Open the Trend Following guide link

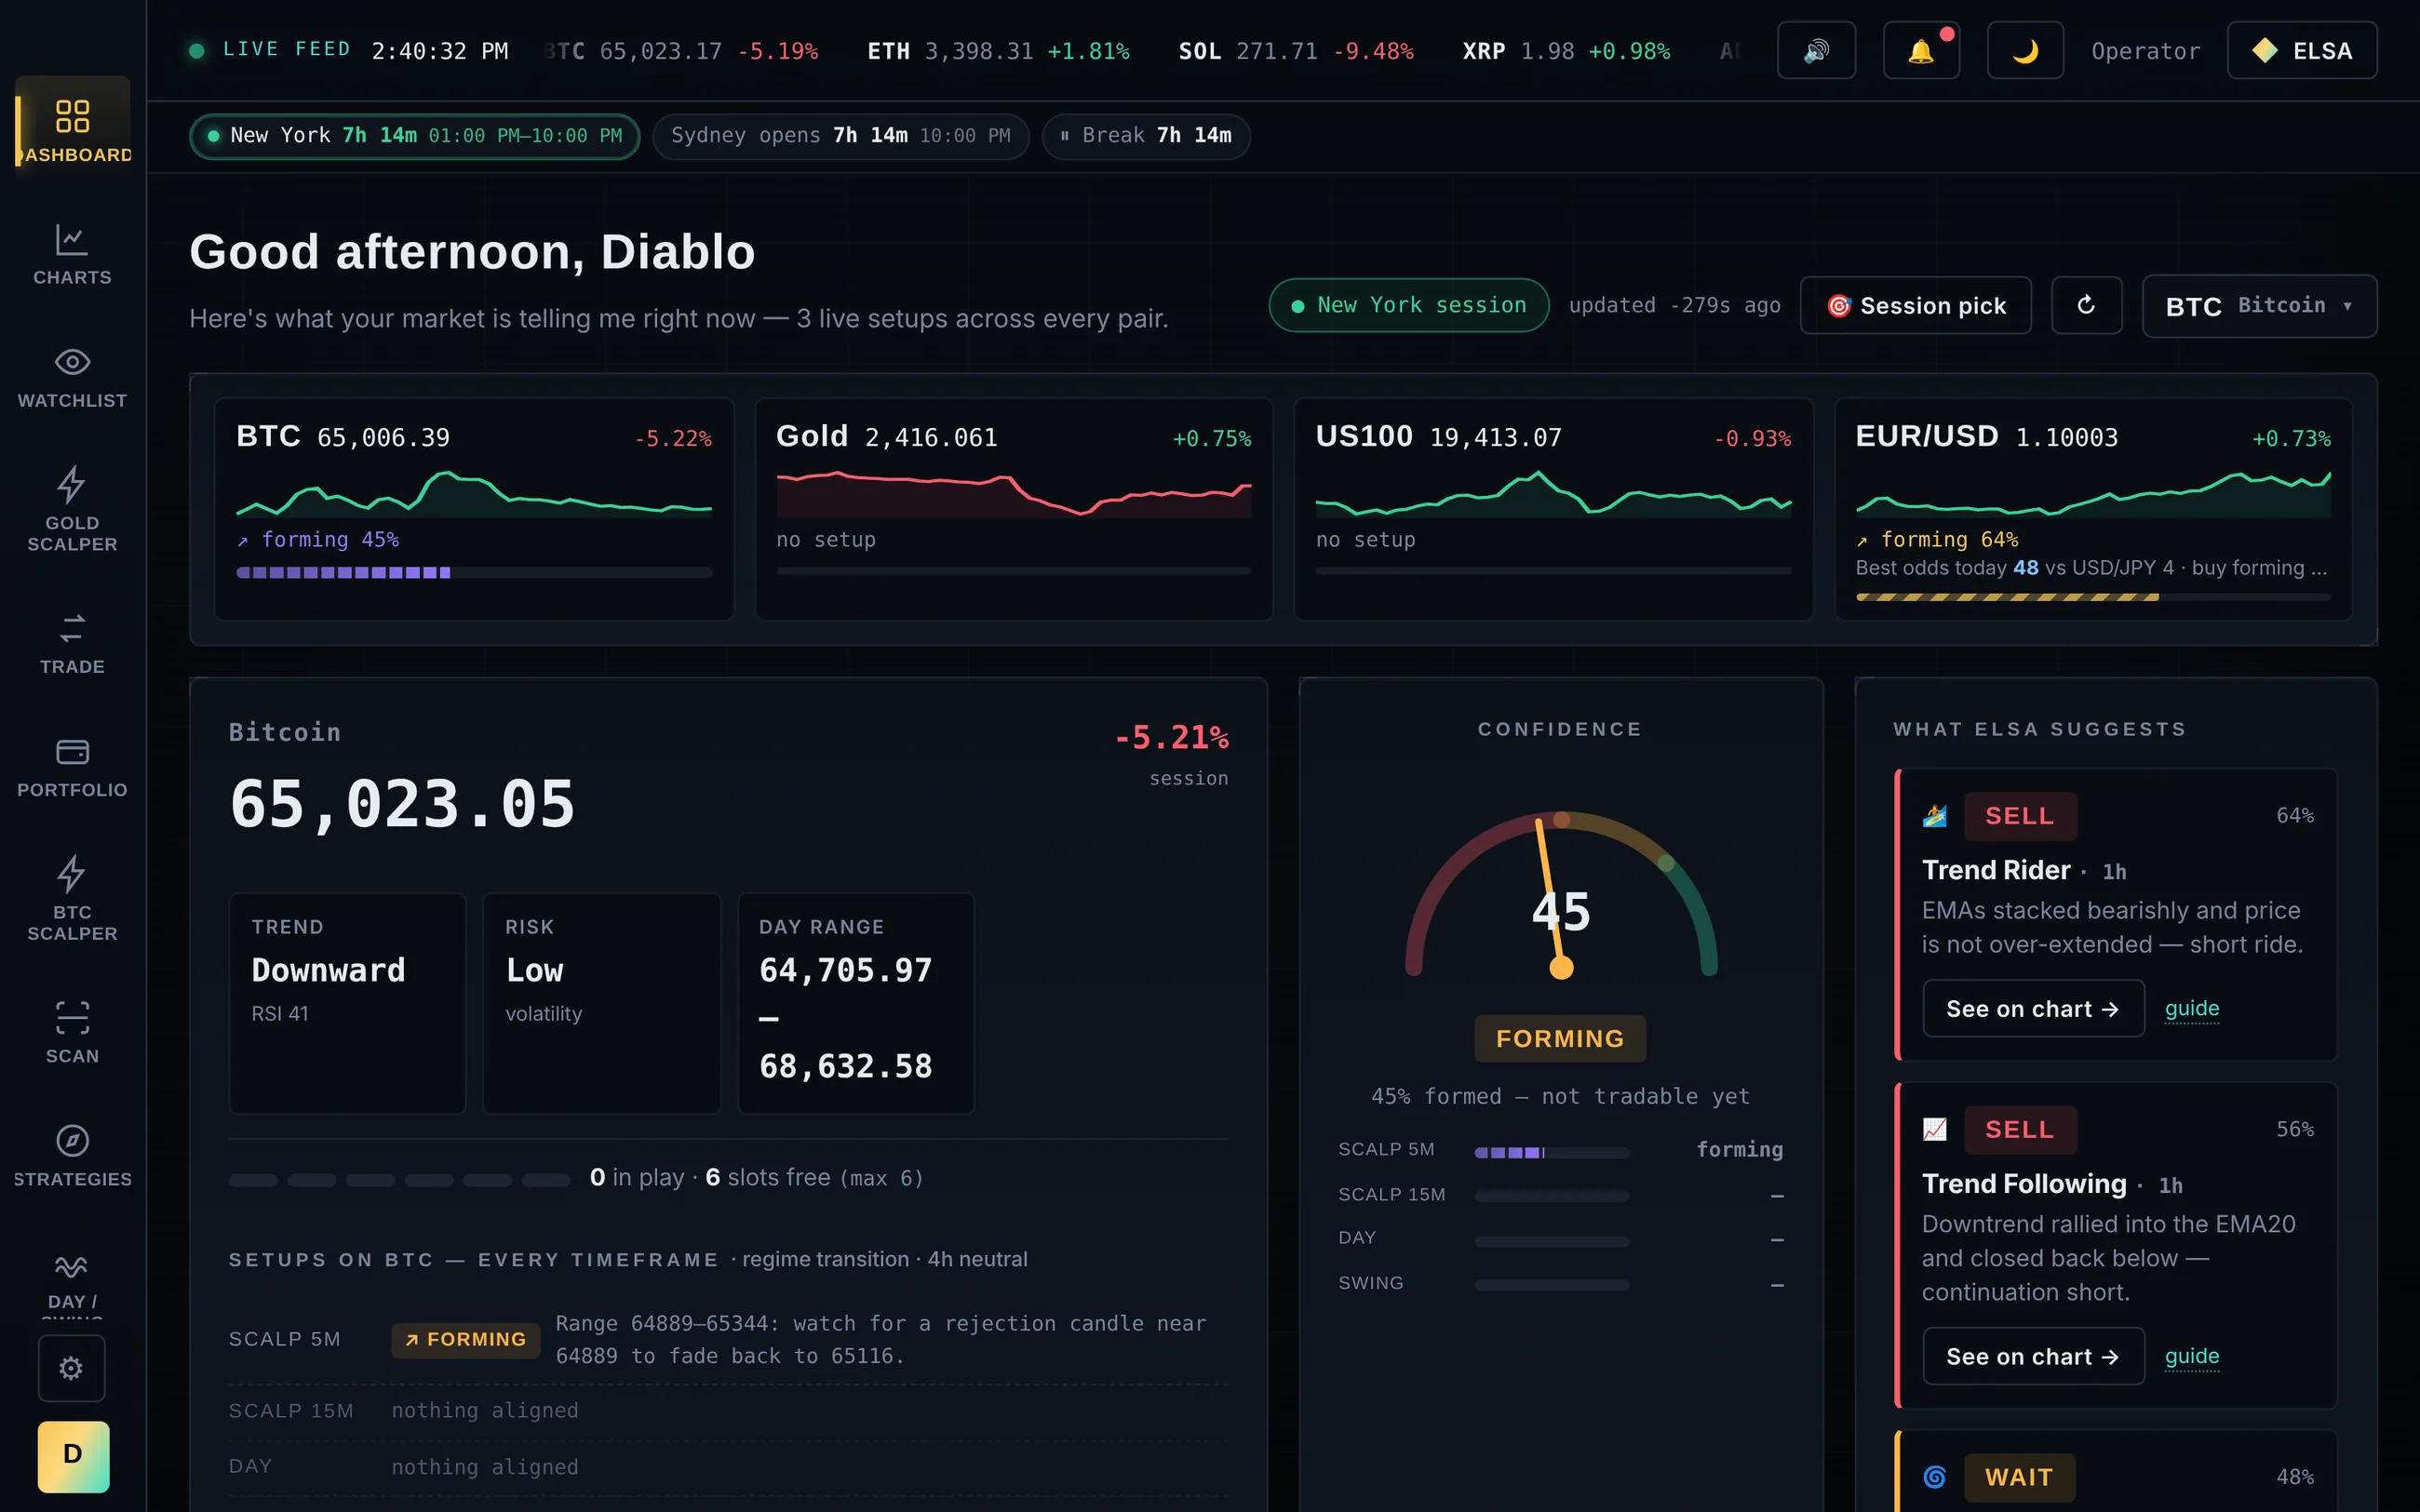click(x=2192, y=1357)
